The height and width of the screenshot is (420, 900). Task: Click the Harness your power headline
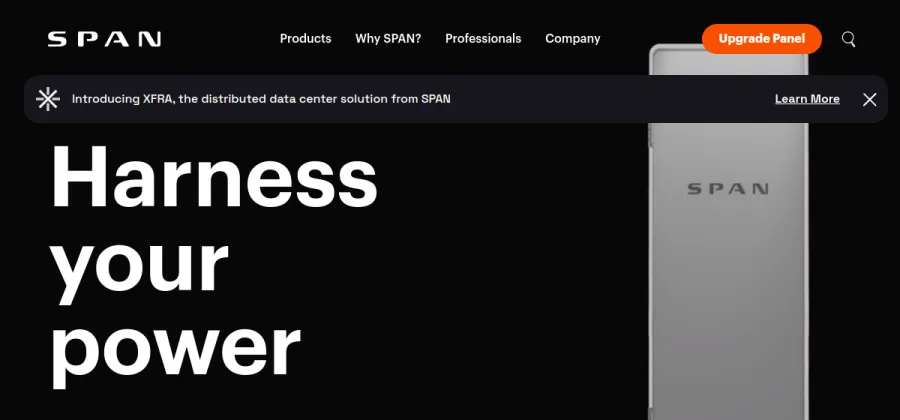(214, 266)
